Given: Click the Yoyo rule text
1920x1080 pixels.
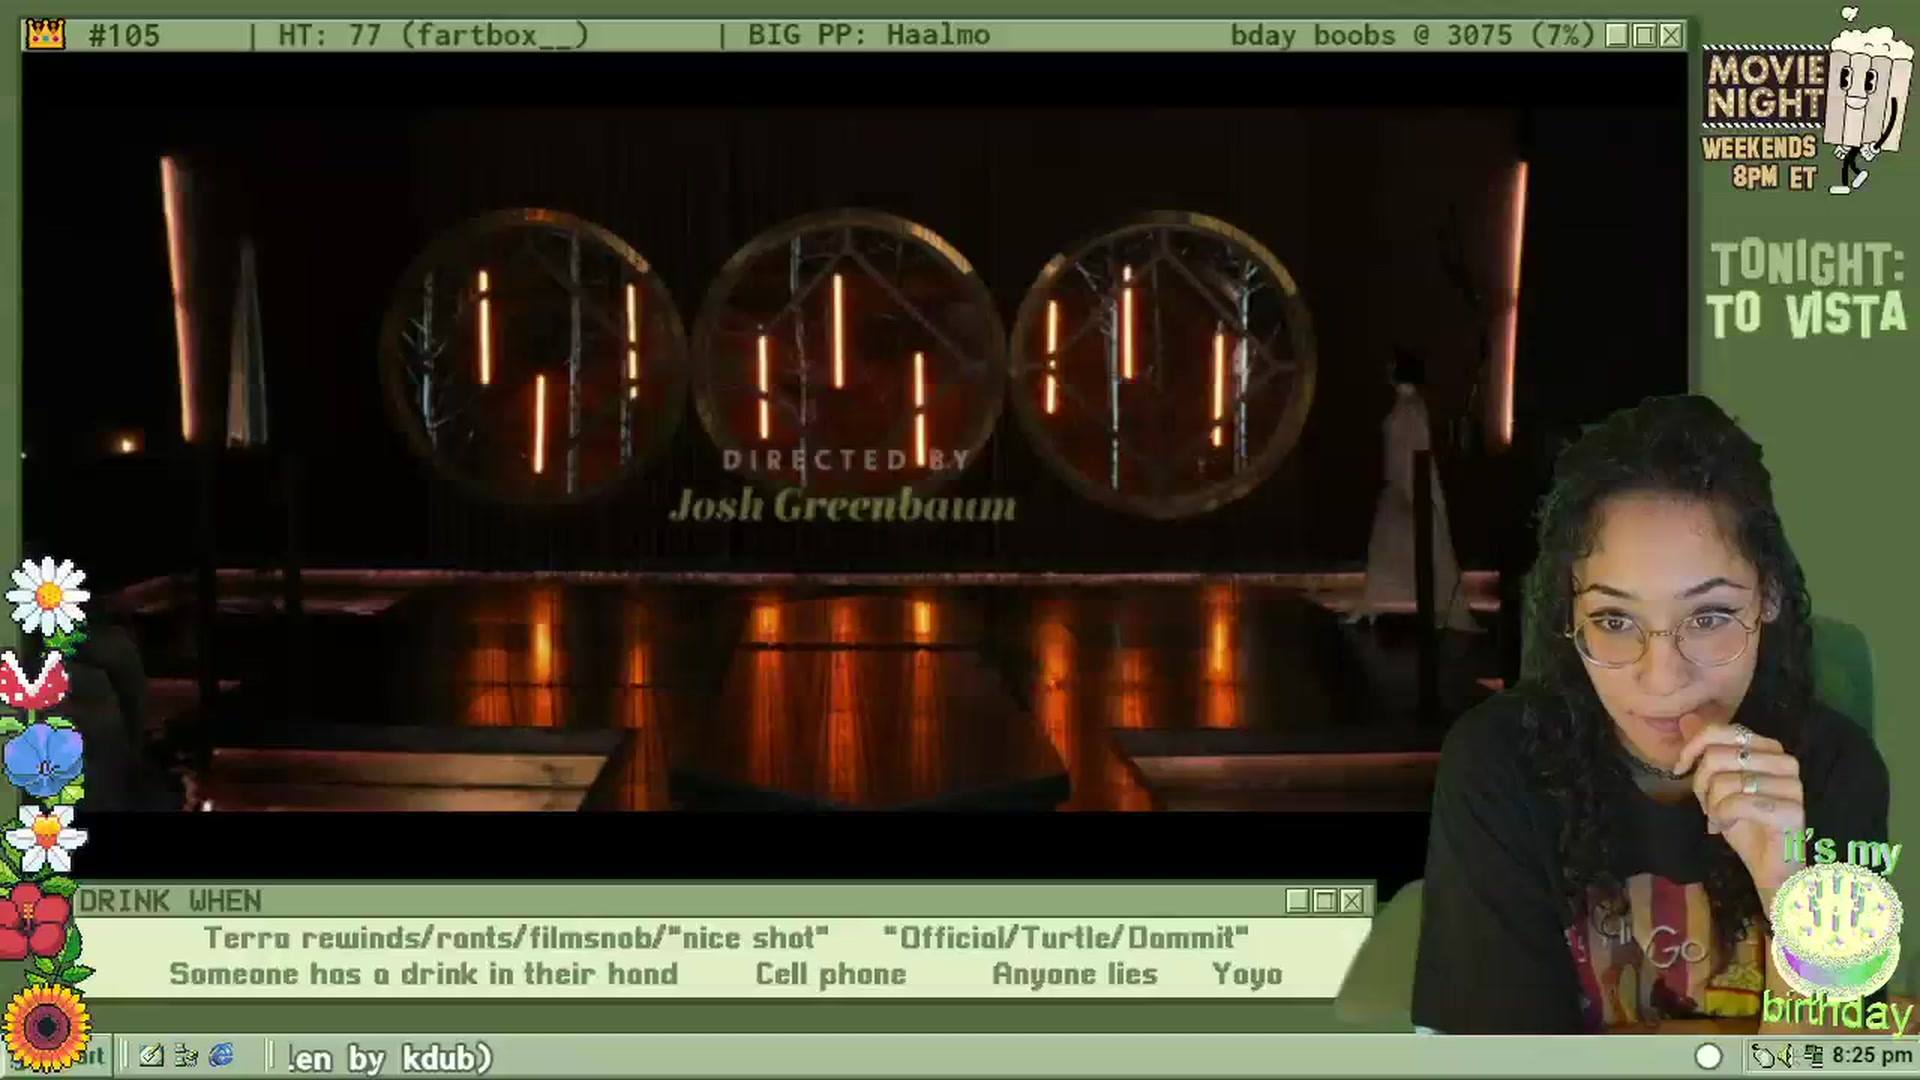Looking at the screenshot, I should point(1247,975).
